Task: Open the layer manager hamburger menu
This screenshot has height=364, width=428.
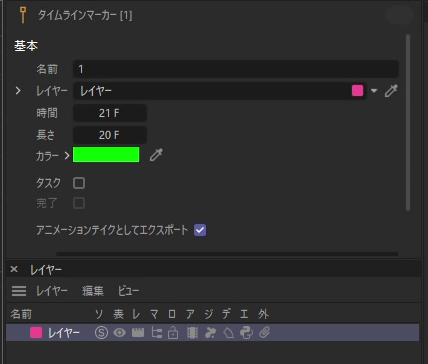Action: click(19, 291)
